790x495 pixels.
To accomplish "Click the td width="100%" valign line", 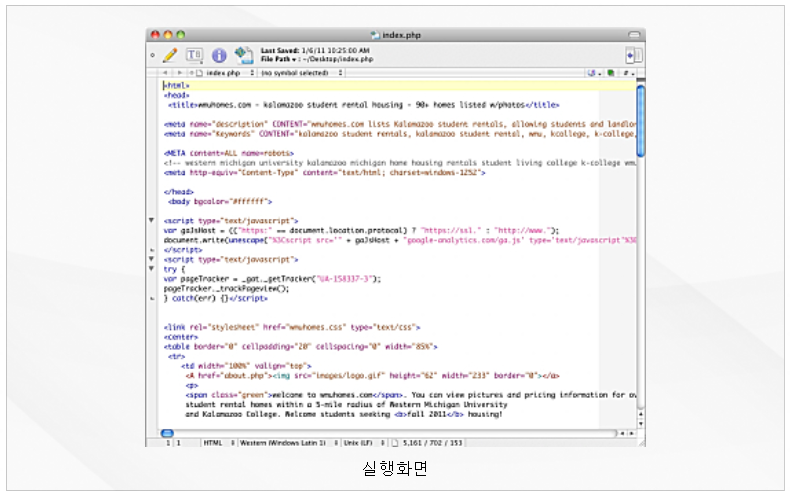I will tap(246, 366).
